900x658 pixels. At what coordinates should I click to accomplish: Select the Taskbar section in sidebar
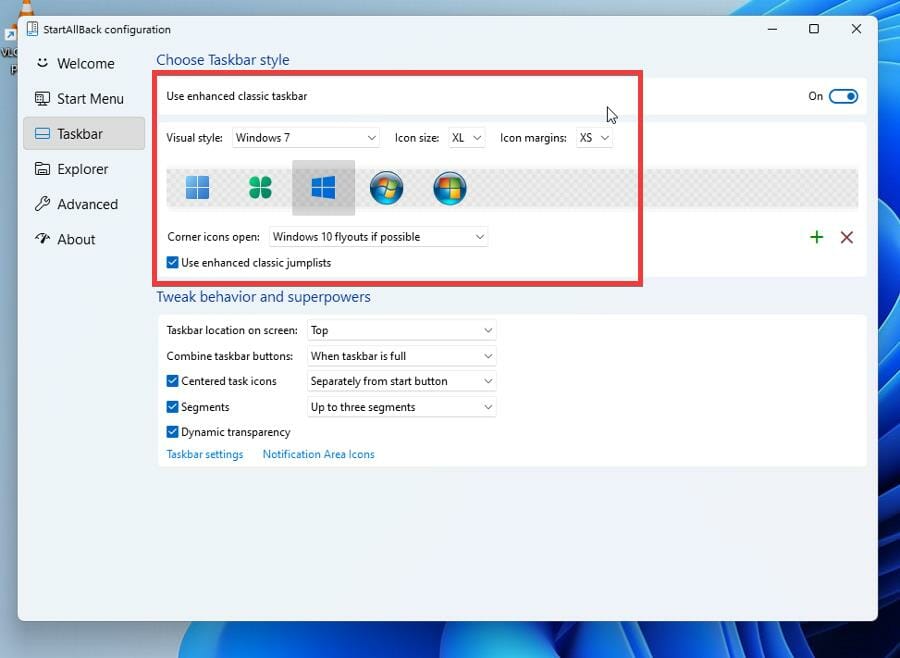pos(84,134)
